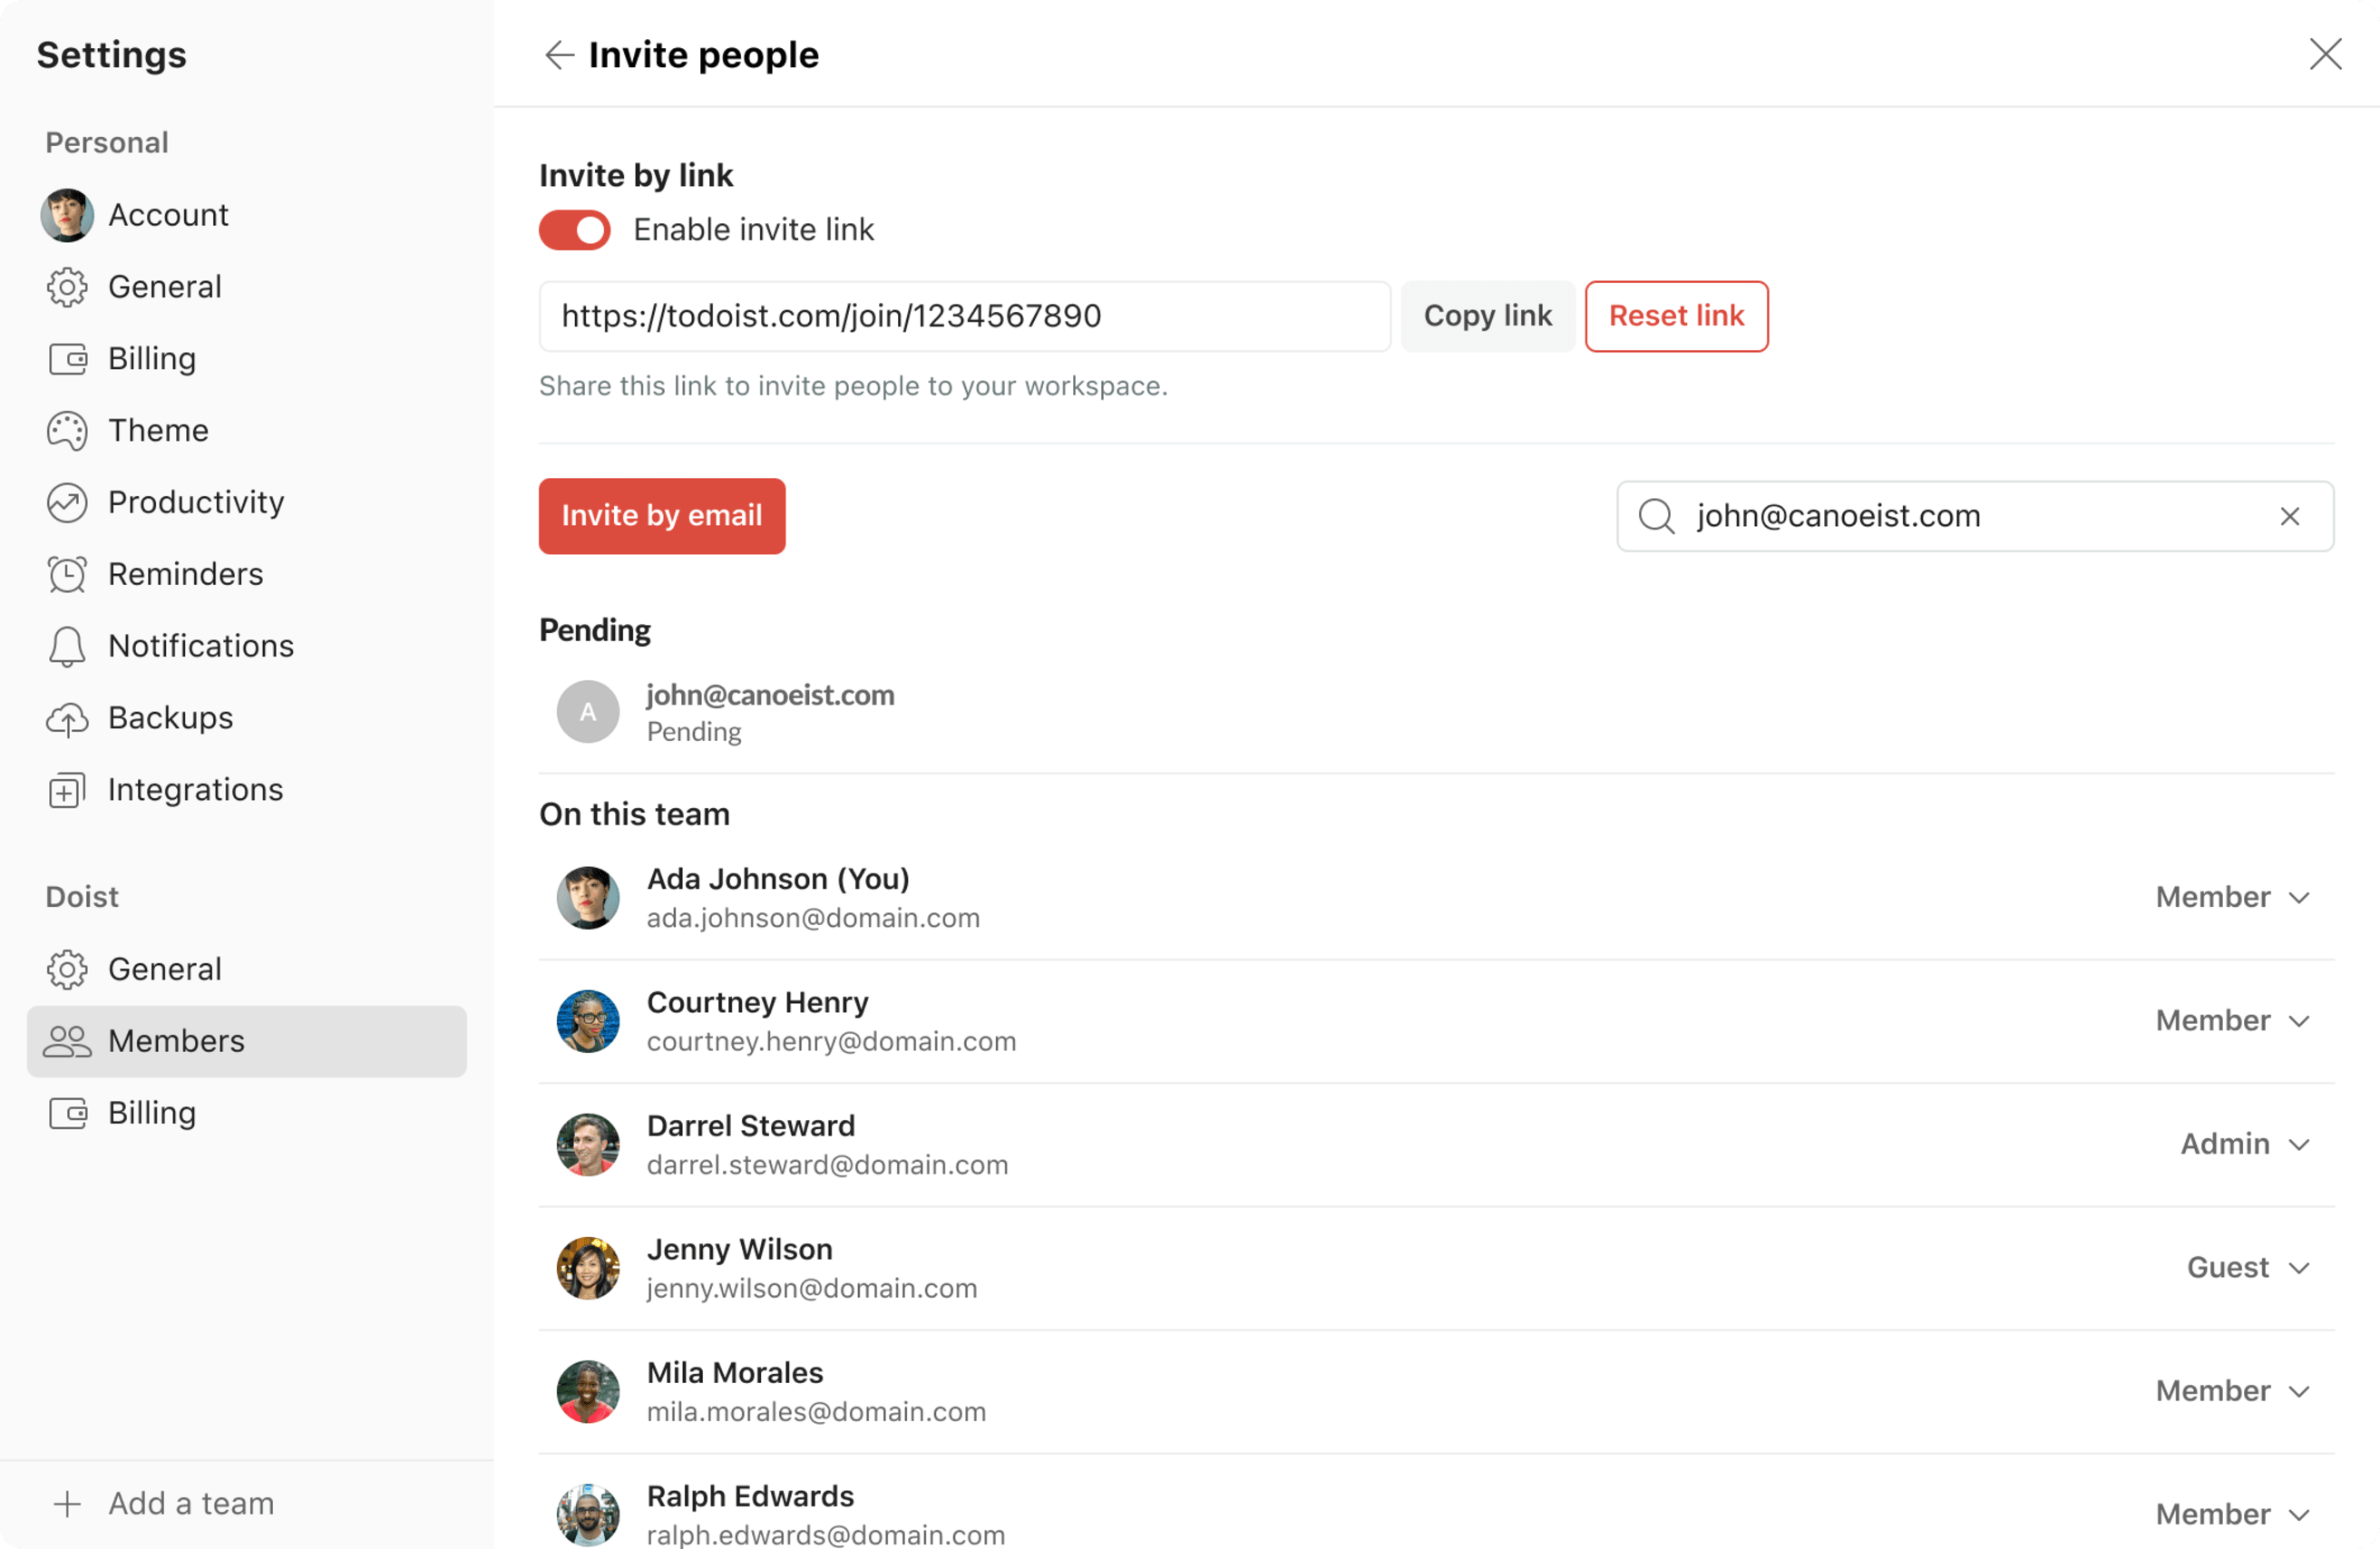
Task: Click the Notifications bell icon
Action: tap(63, 644)
